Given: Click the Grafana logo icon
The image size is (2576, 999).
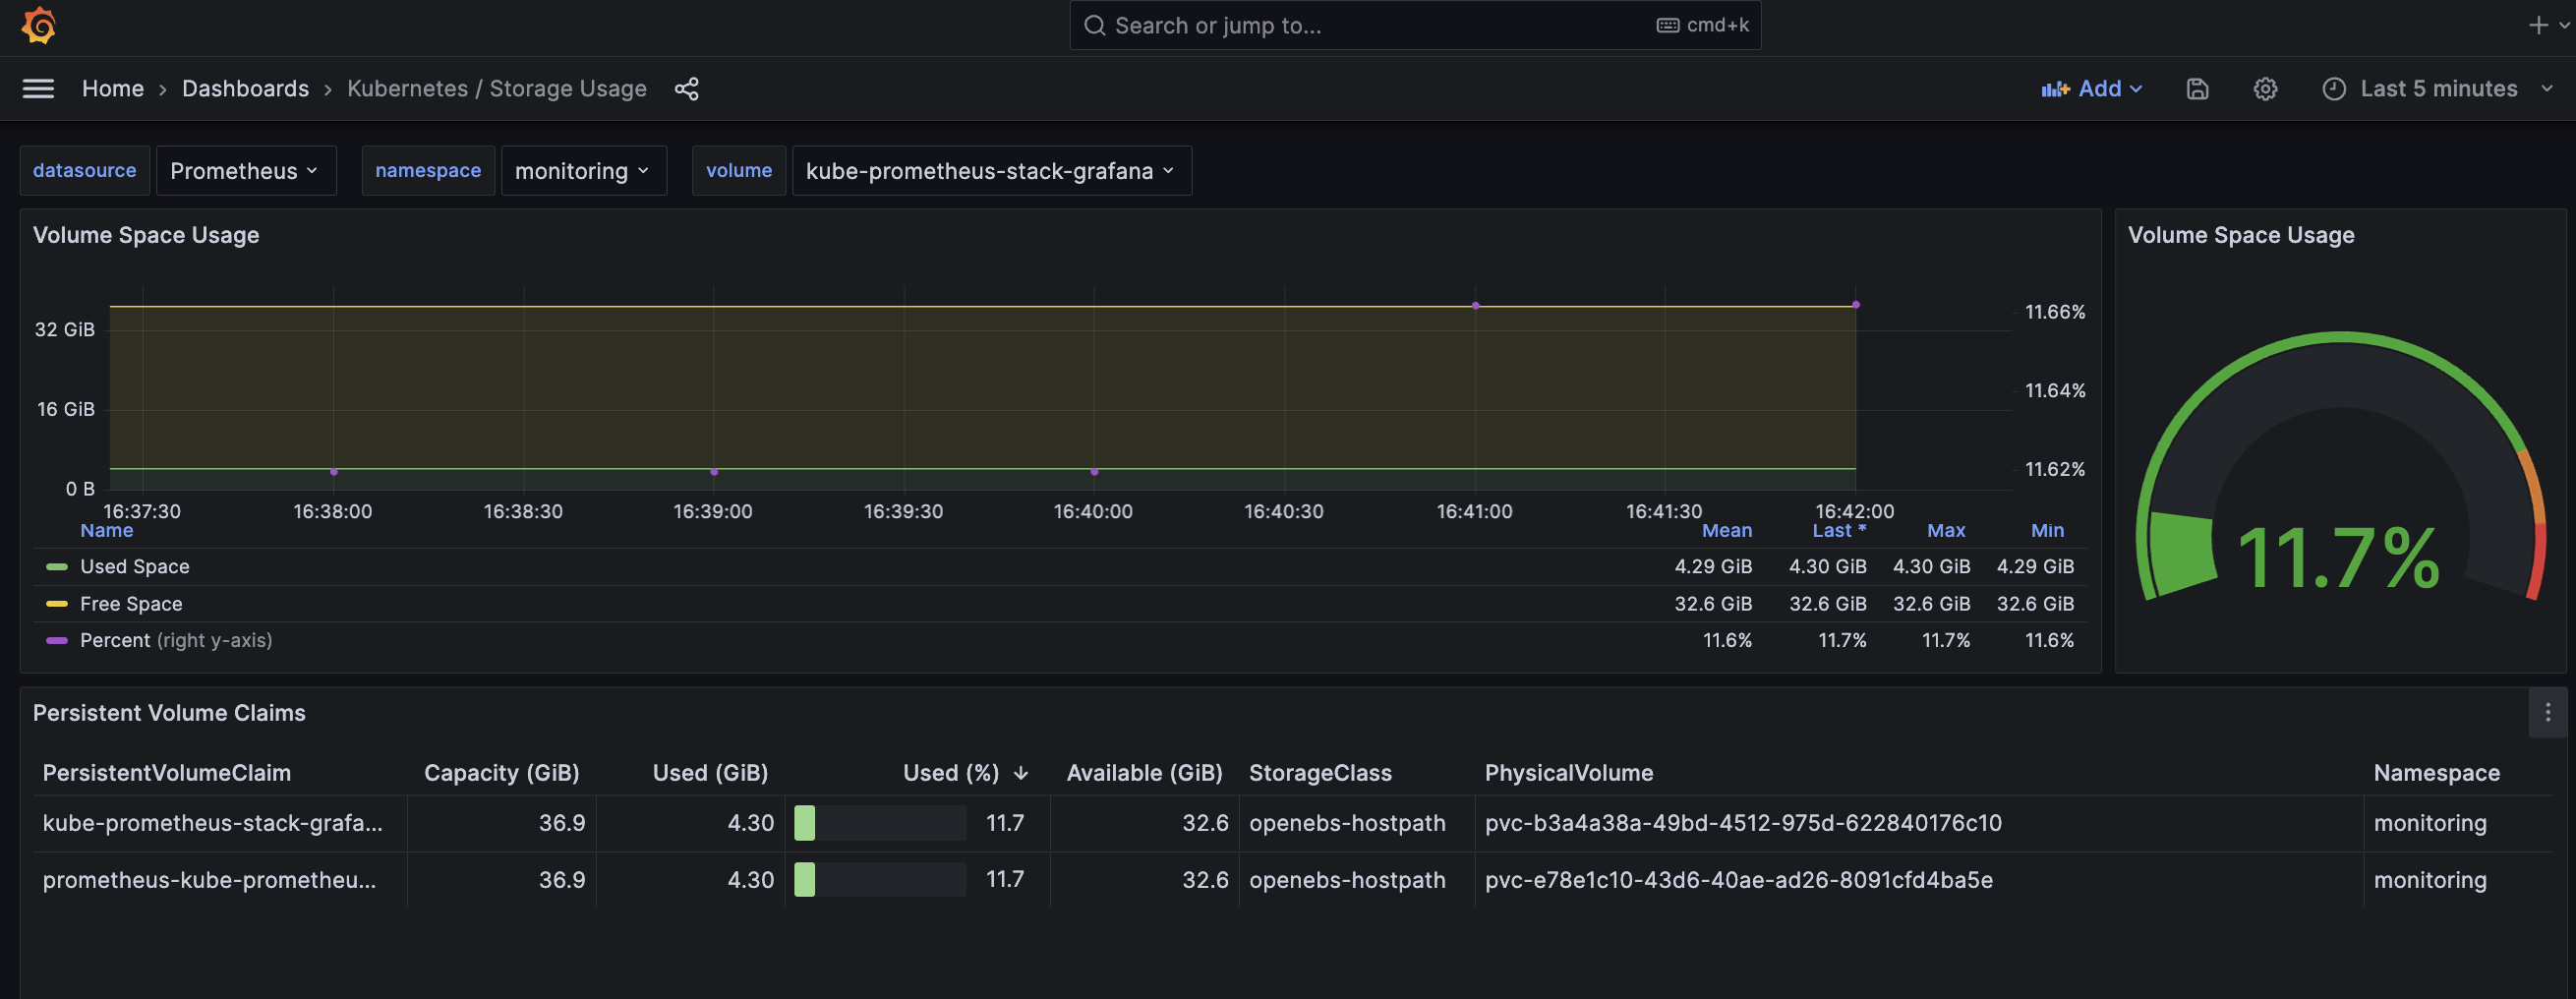Looking at the screenshot, I should pos(39,25).
